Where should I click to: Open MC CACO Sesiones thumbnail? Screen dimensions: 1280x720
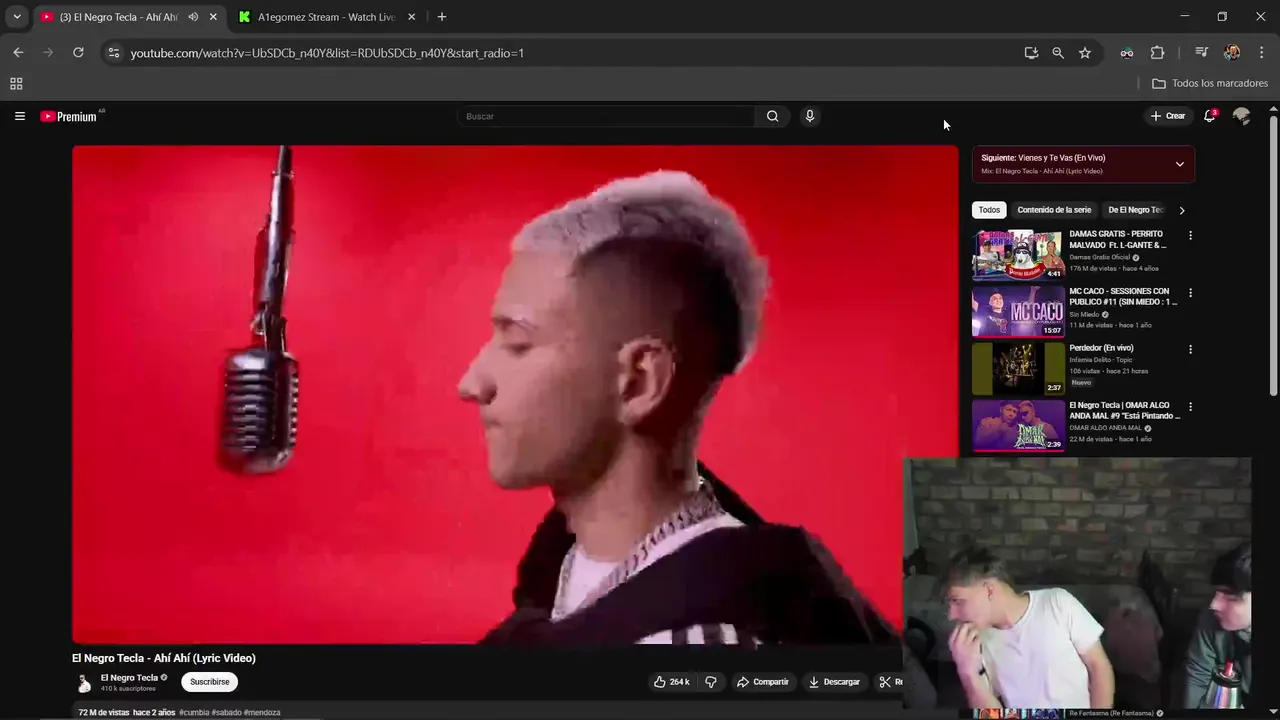[1018, 311]
